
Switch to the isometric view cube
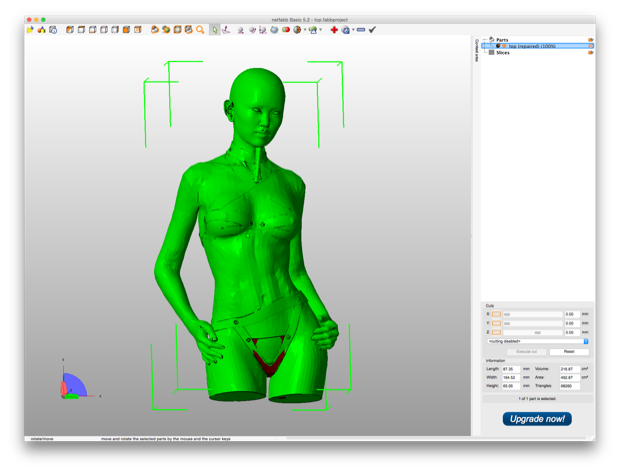tap(70, 30)
